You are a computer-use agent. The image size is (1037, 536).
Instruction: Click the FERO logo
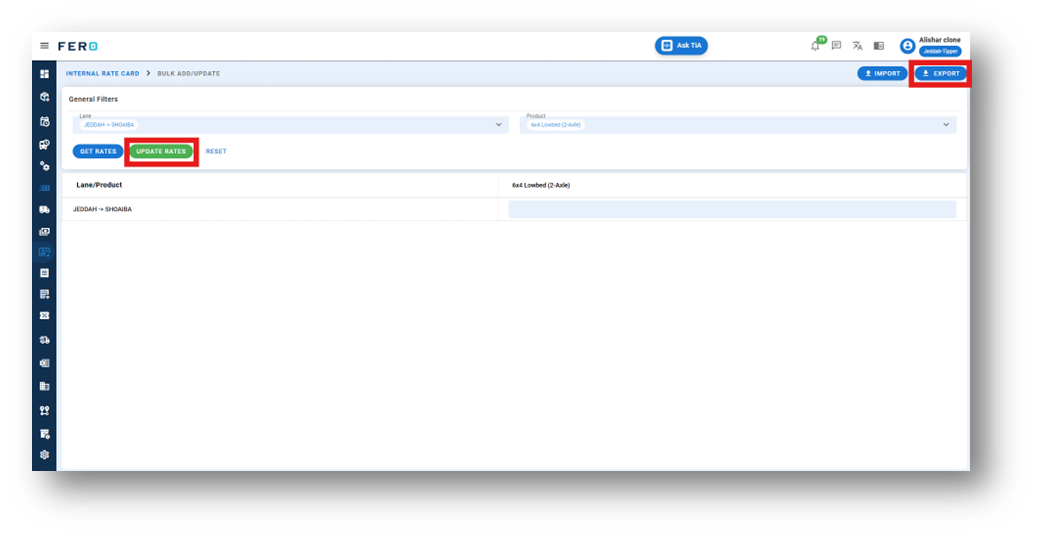(x=78, y=46)
